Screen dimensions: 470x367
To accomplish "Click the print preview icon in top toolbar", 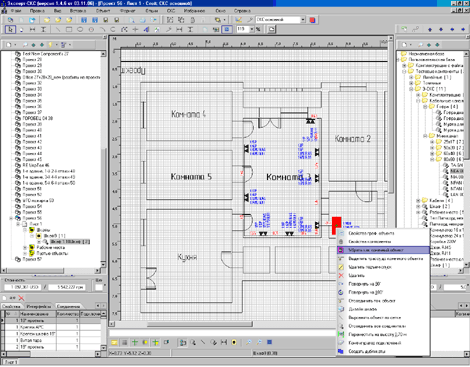I will click(132, 20).
